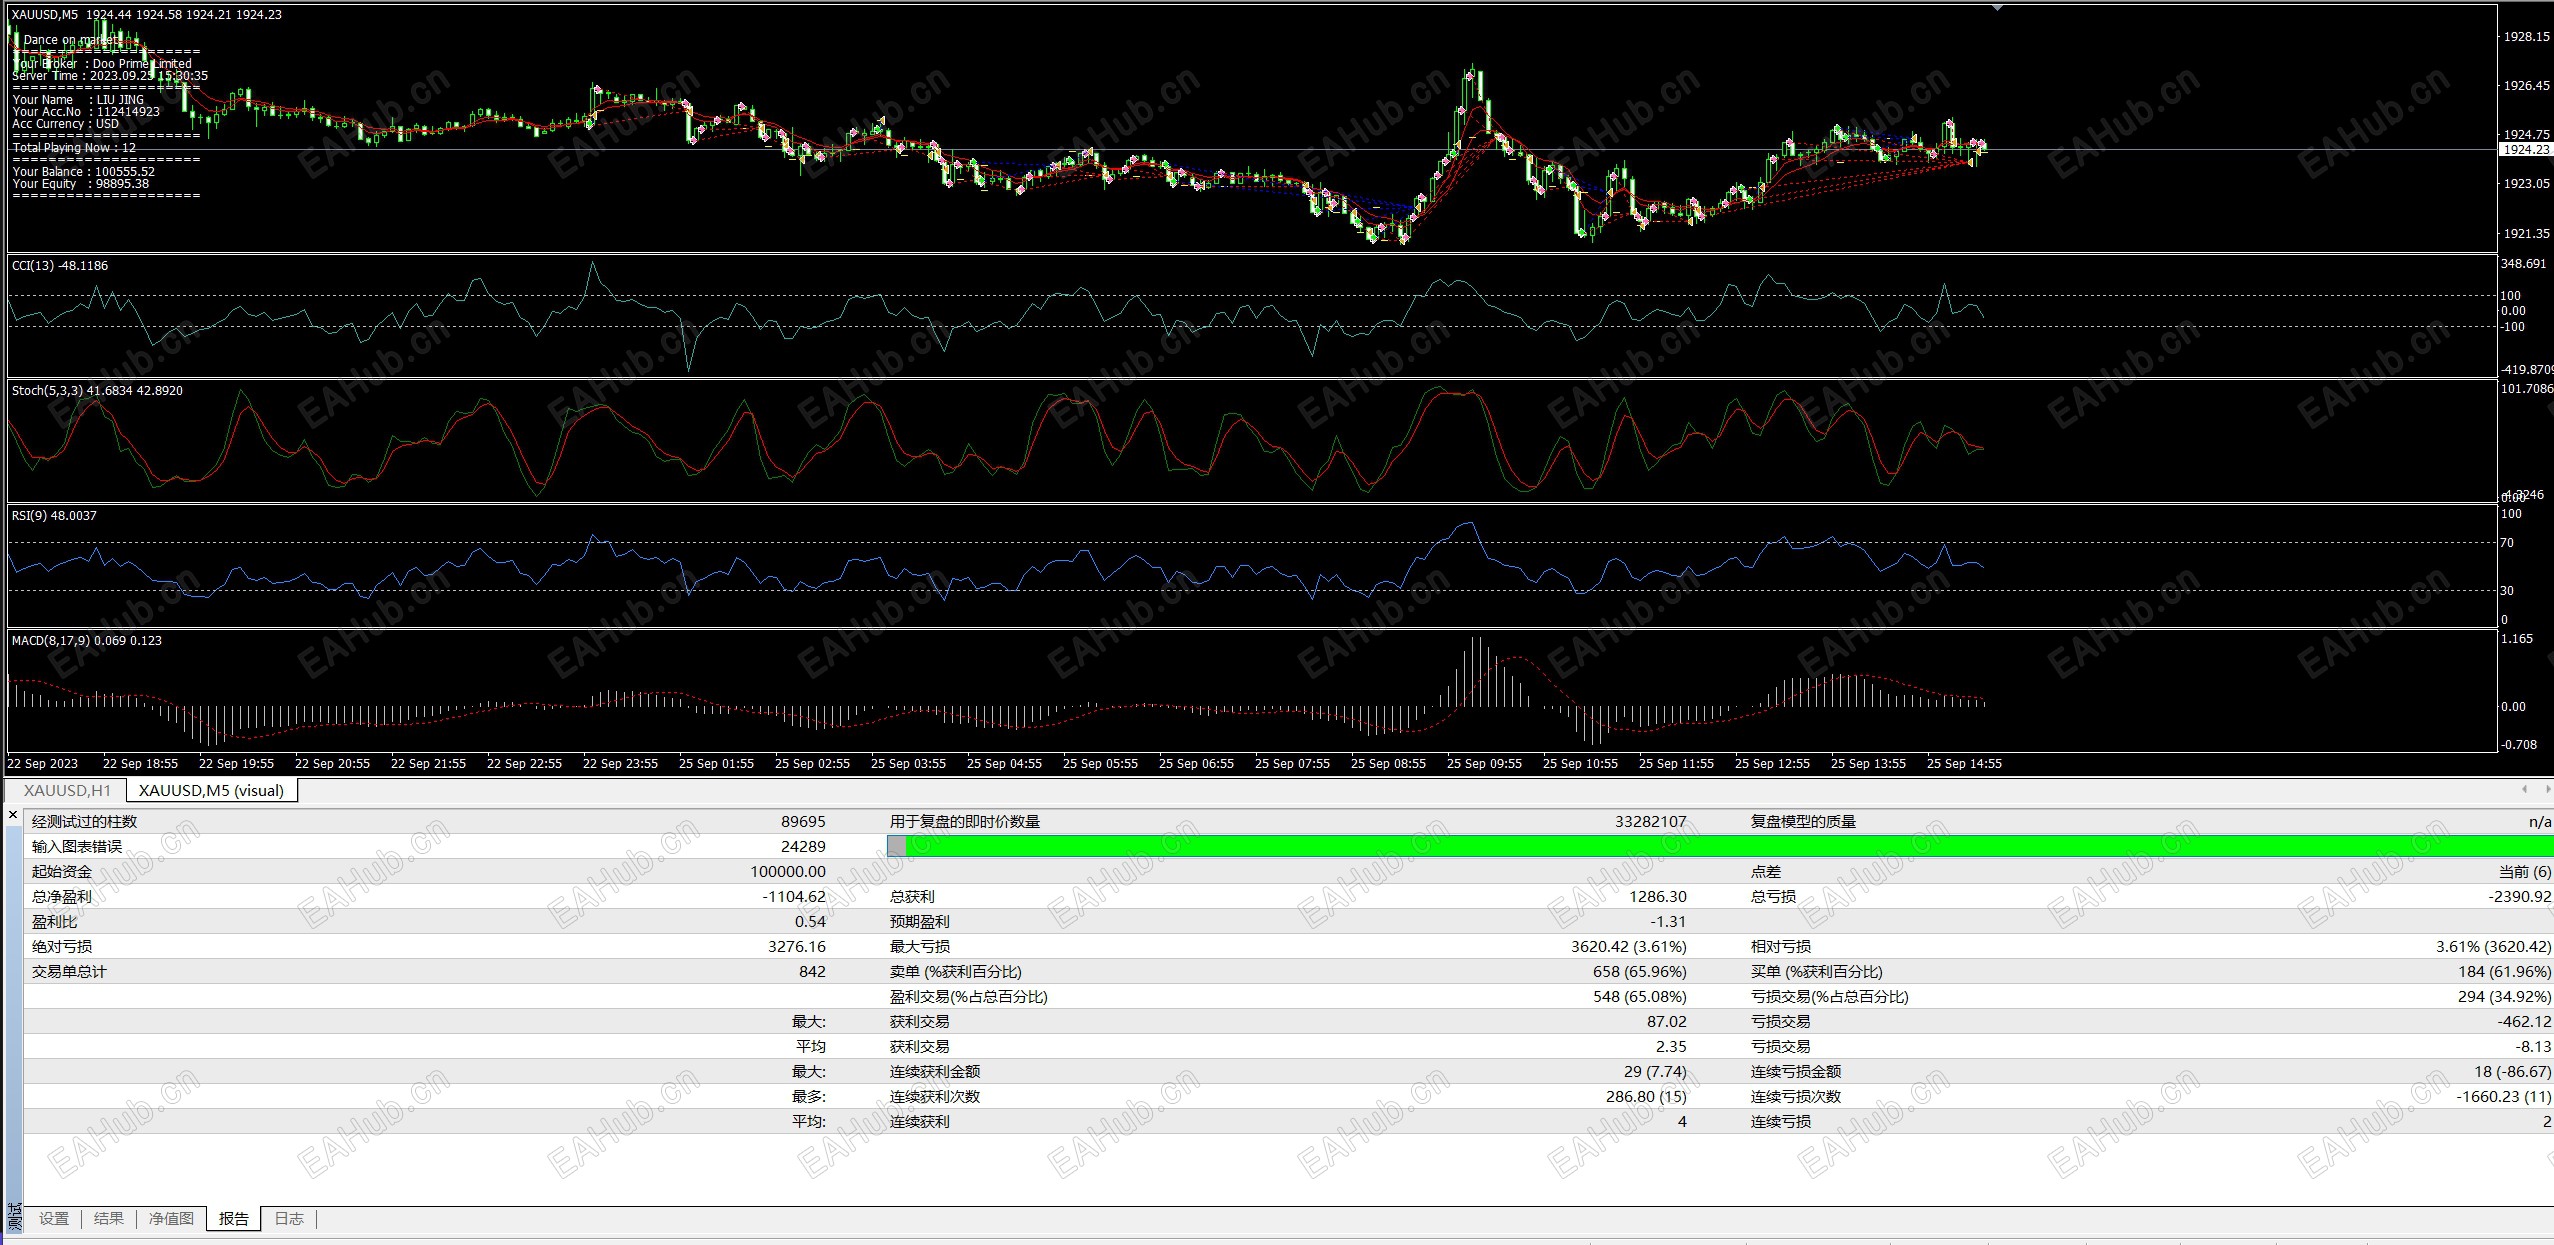This screenshot has height=1245, width=2554.
Task: Click the sell positions value 658 (65.96%)
Action: click(x=1640, y=972)
